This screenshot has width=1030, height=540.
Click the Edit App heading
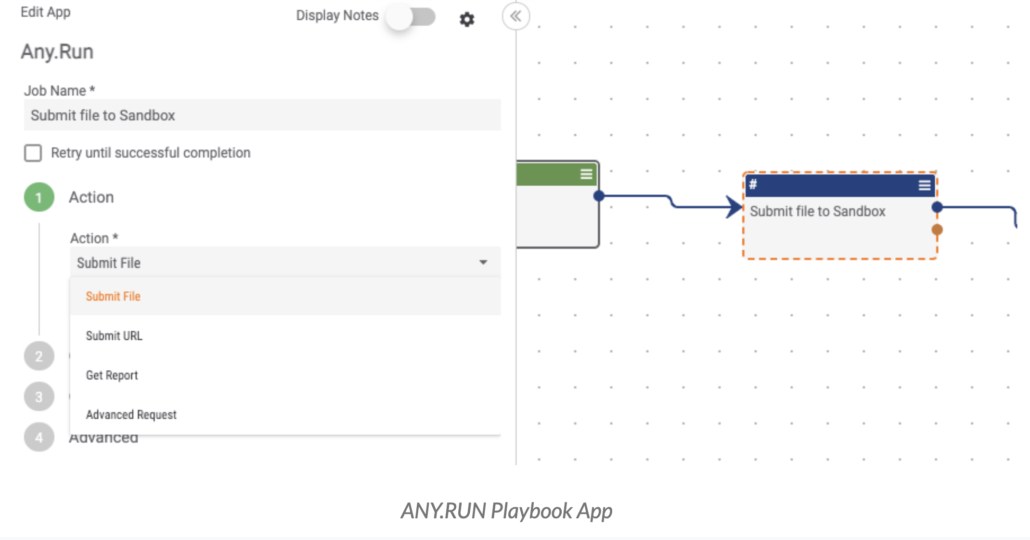point(45,12)
